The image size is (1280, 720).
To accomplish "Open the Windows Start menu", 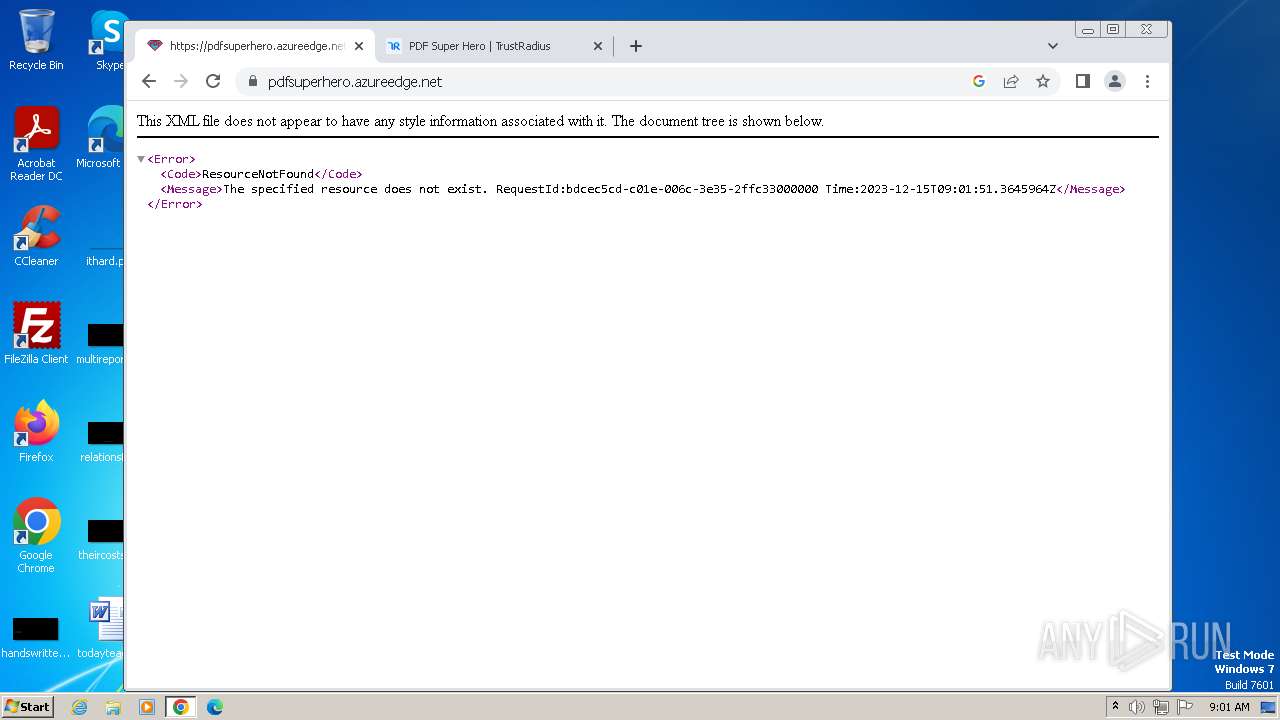I will pyautogui.click(x=28, y=707).
